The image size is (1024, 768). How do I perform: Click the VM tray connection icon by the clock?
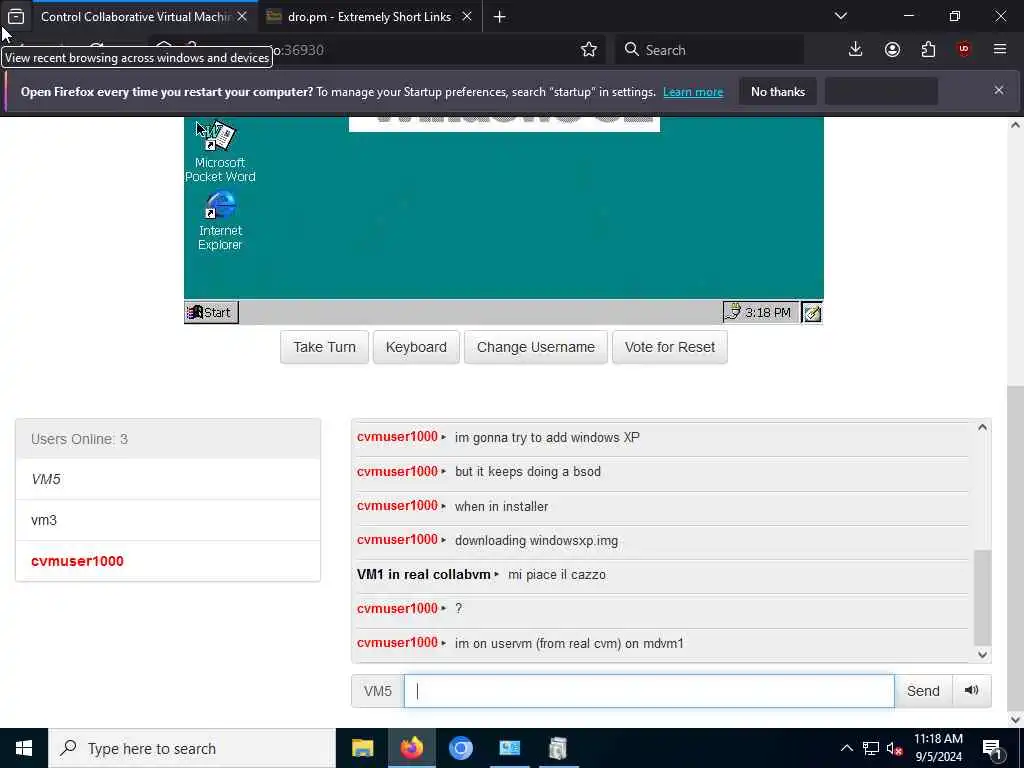pyautogui.click(x=733, y=312)
